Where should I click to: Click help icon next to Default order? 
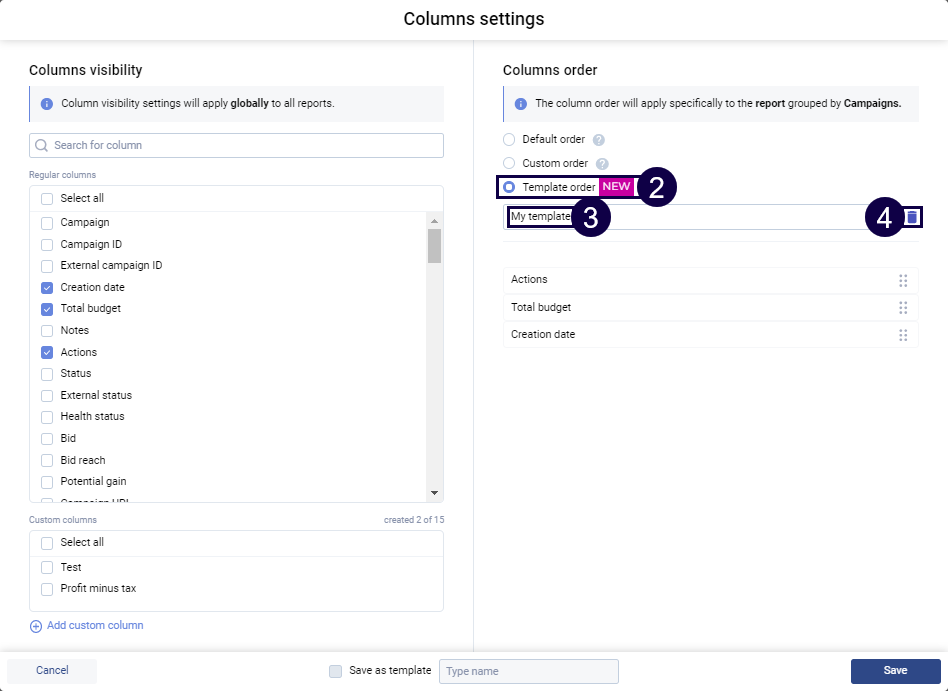point(599,140)
